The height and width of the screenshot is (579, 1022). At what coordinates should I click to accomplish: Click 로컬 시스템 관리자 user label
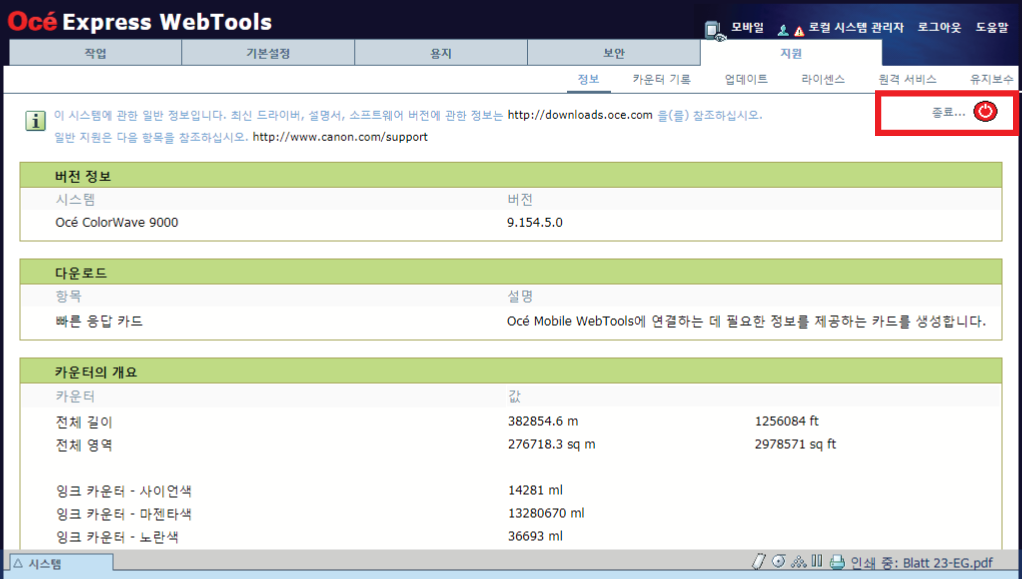856,27
